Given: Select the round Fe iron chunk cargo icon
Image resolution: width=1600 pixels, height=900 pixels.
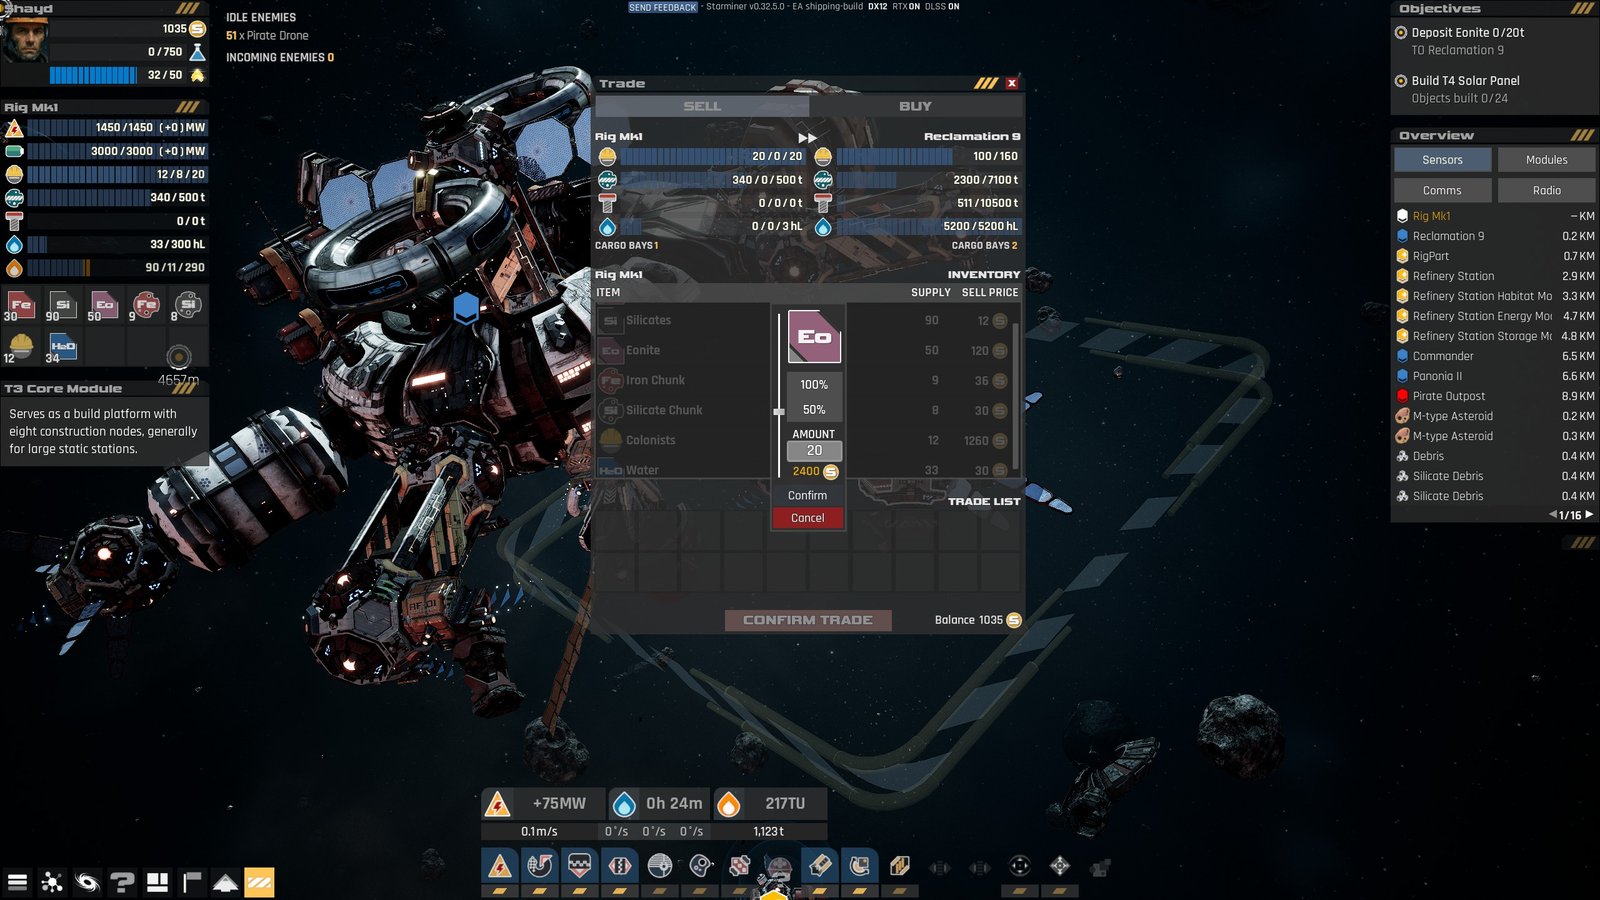Looking at the screenshot, I should tap(146, 305).
